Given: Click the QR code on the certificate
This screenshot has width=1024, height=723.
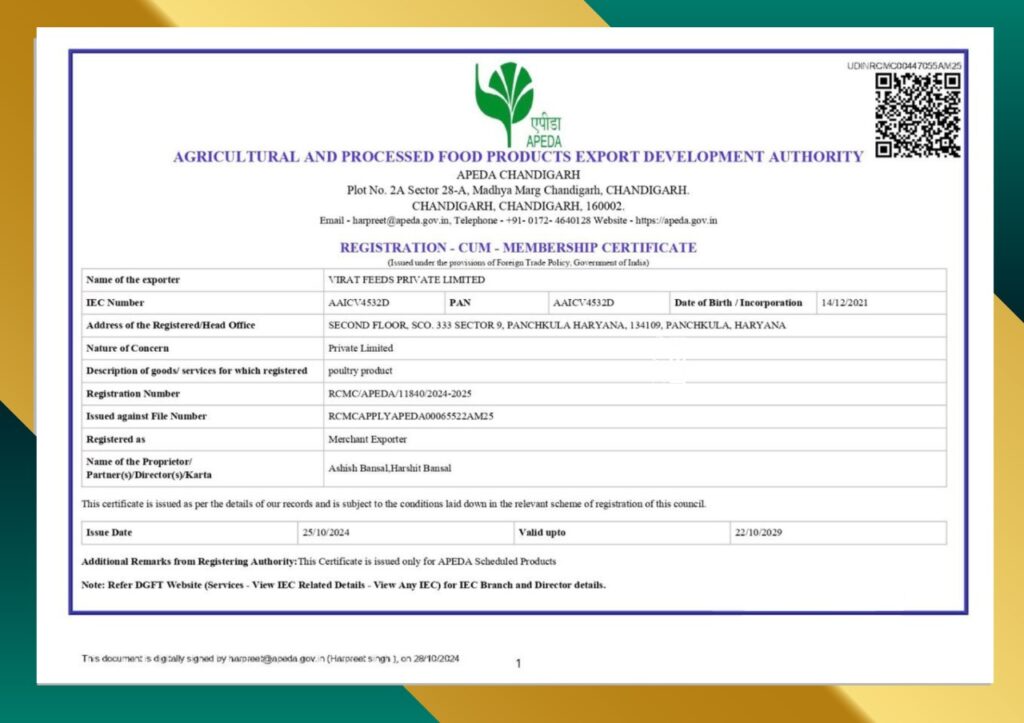Looking at the screenshot, I should [x=918, y=115].
